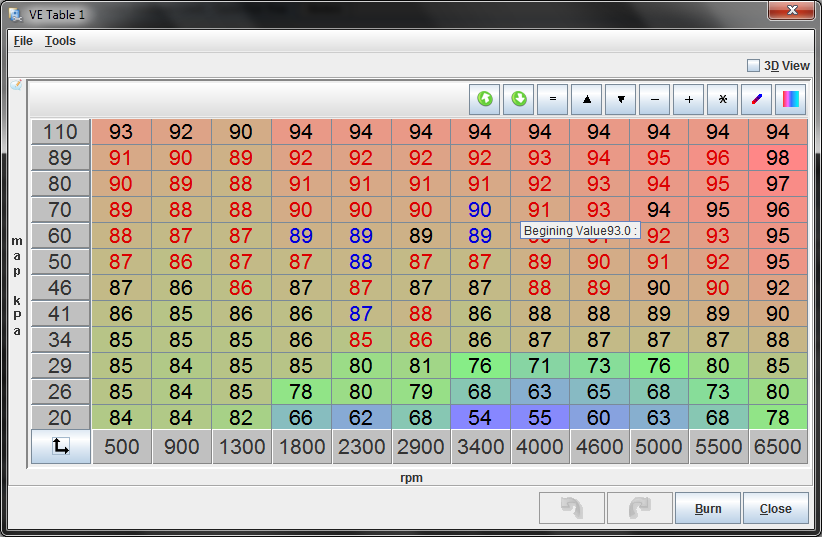Select blue 90 cell at 70 kPa, 3400 rpm

tap(481, 210)
